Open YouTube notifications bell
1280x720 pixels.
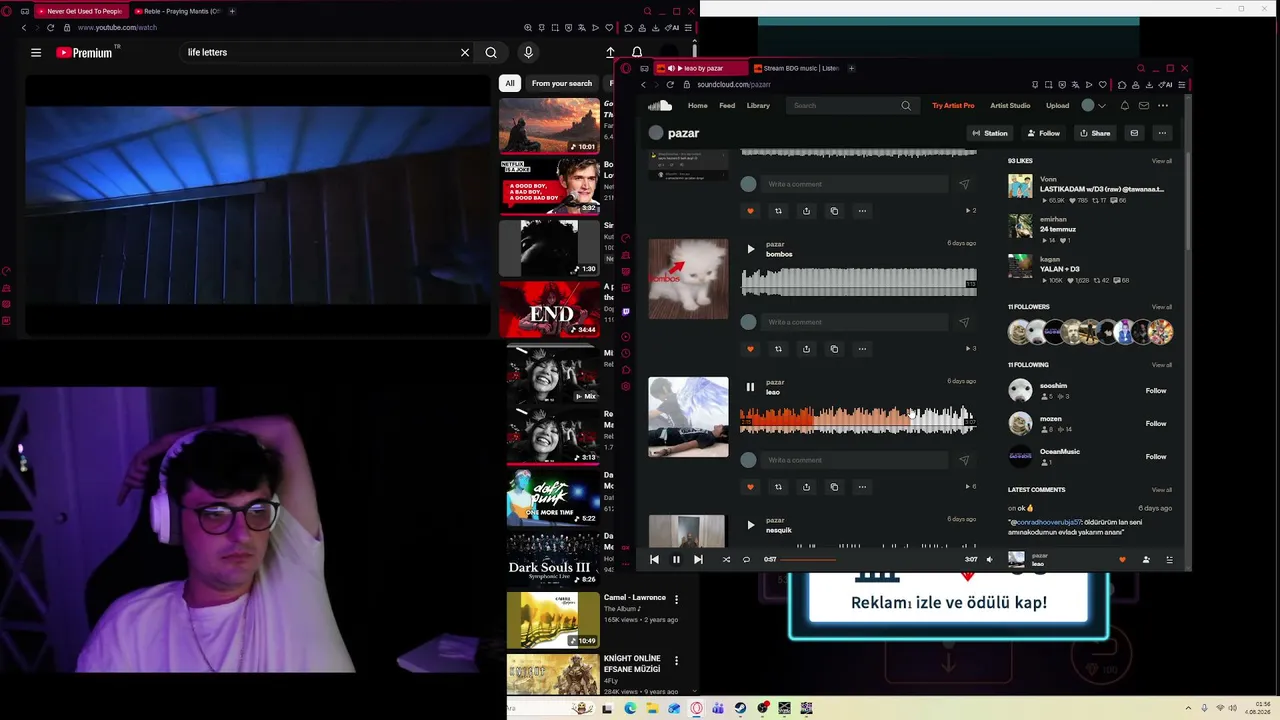coord(637,53)
